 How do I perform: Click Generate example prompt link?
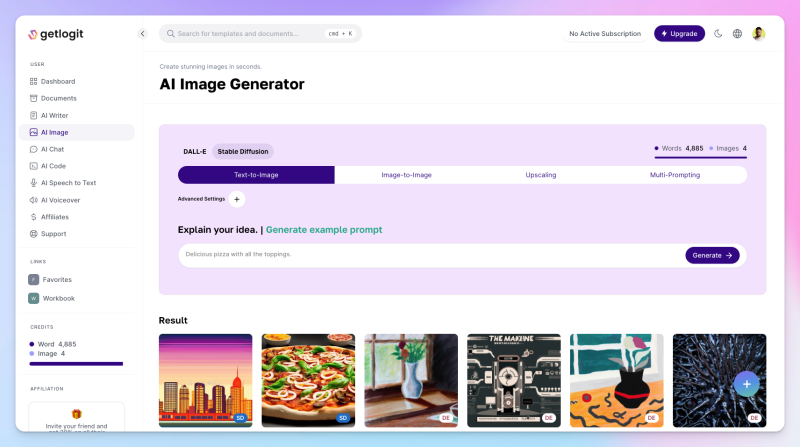[x=324, y=230]
